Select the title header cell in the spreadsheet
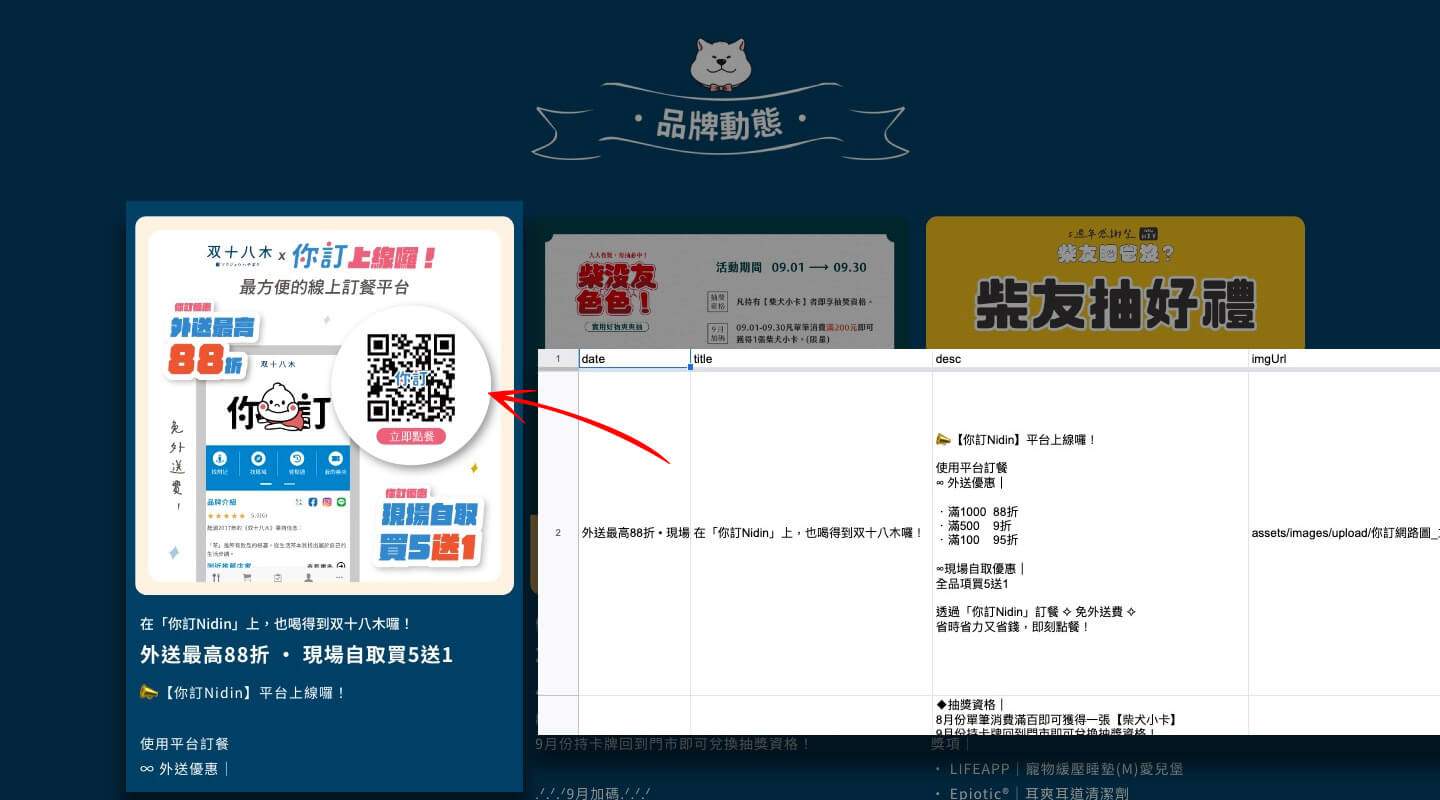1440x800 pixels. tap(811, 358)
